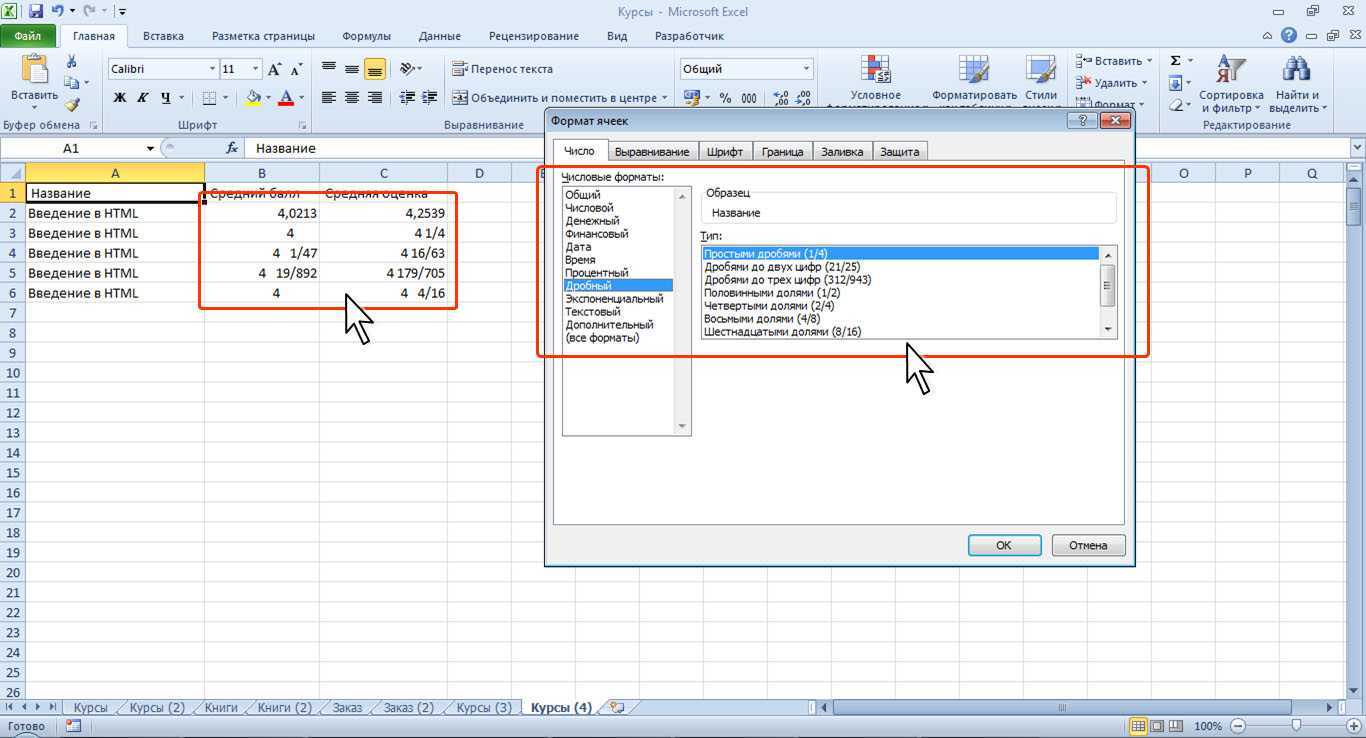The image size is (1366, 738).
Task: Click column D header
Action: point(479,173)
